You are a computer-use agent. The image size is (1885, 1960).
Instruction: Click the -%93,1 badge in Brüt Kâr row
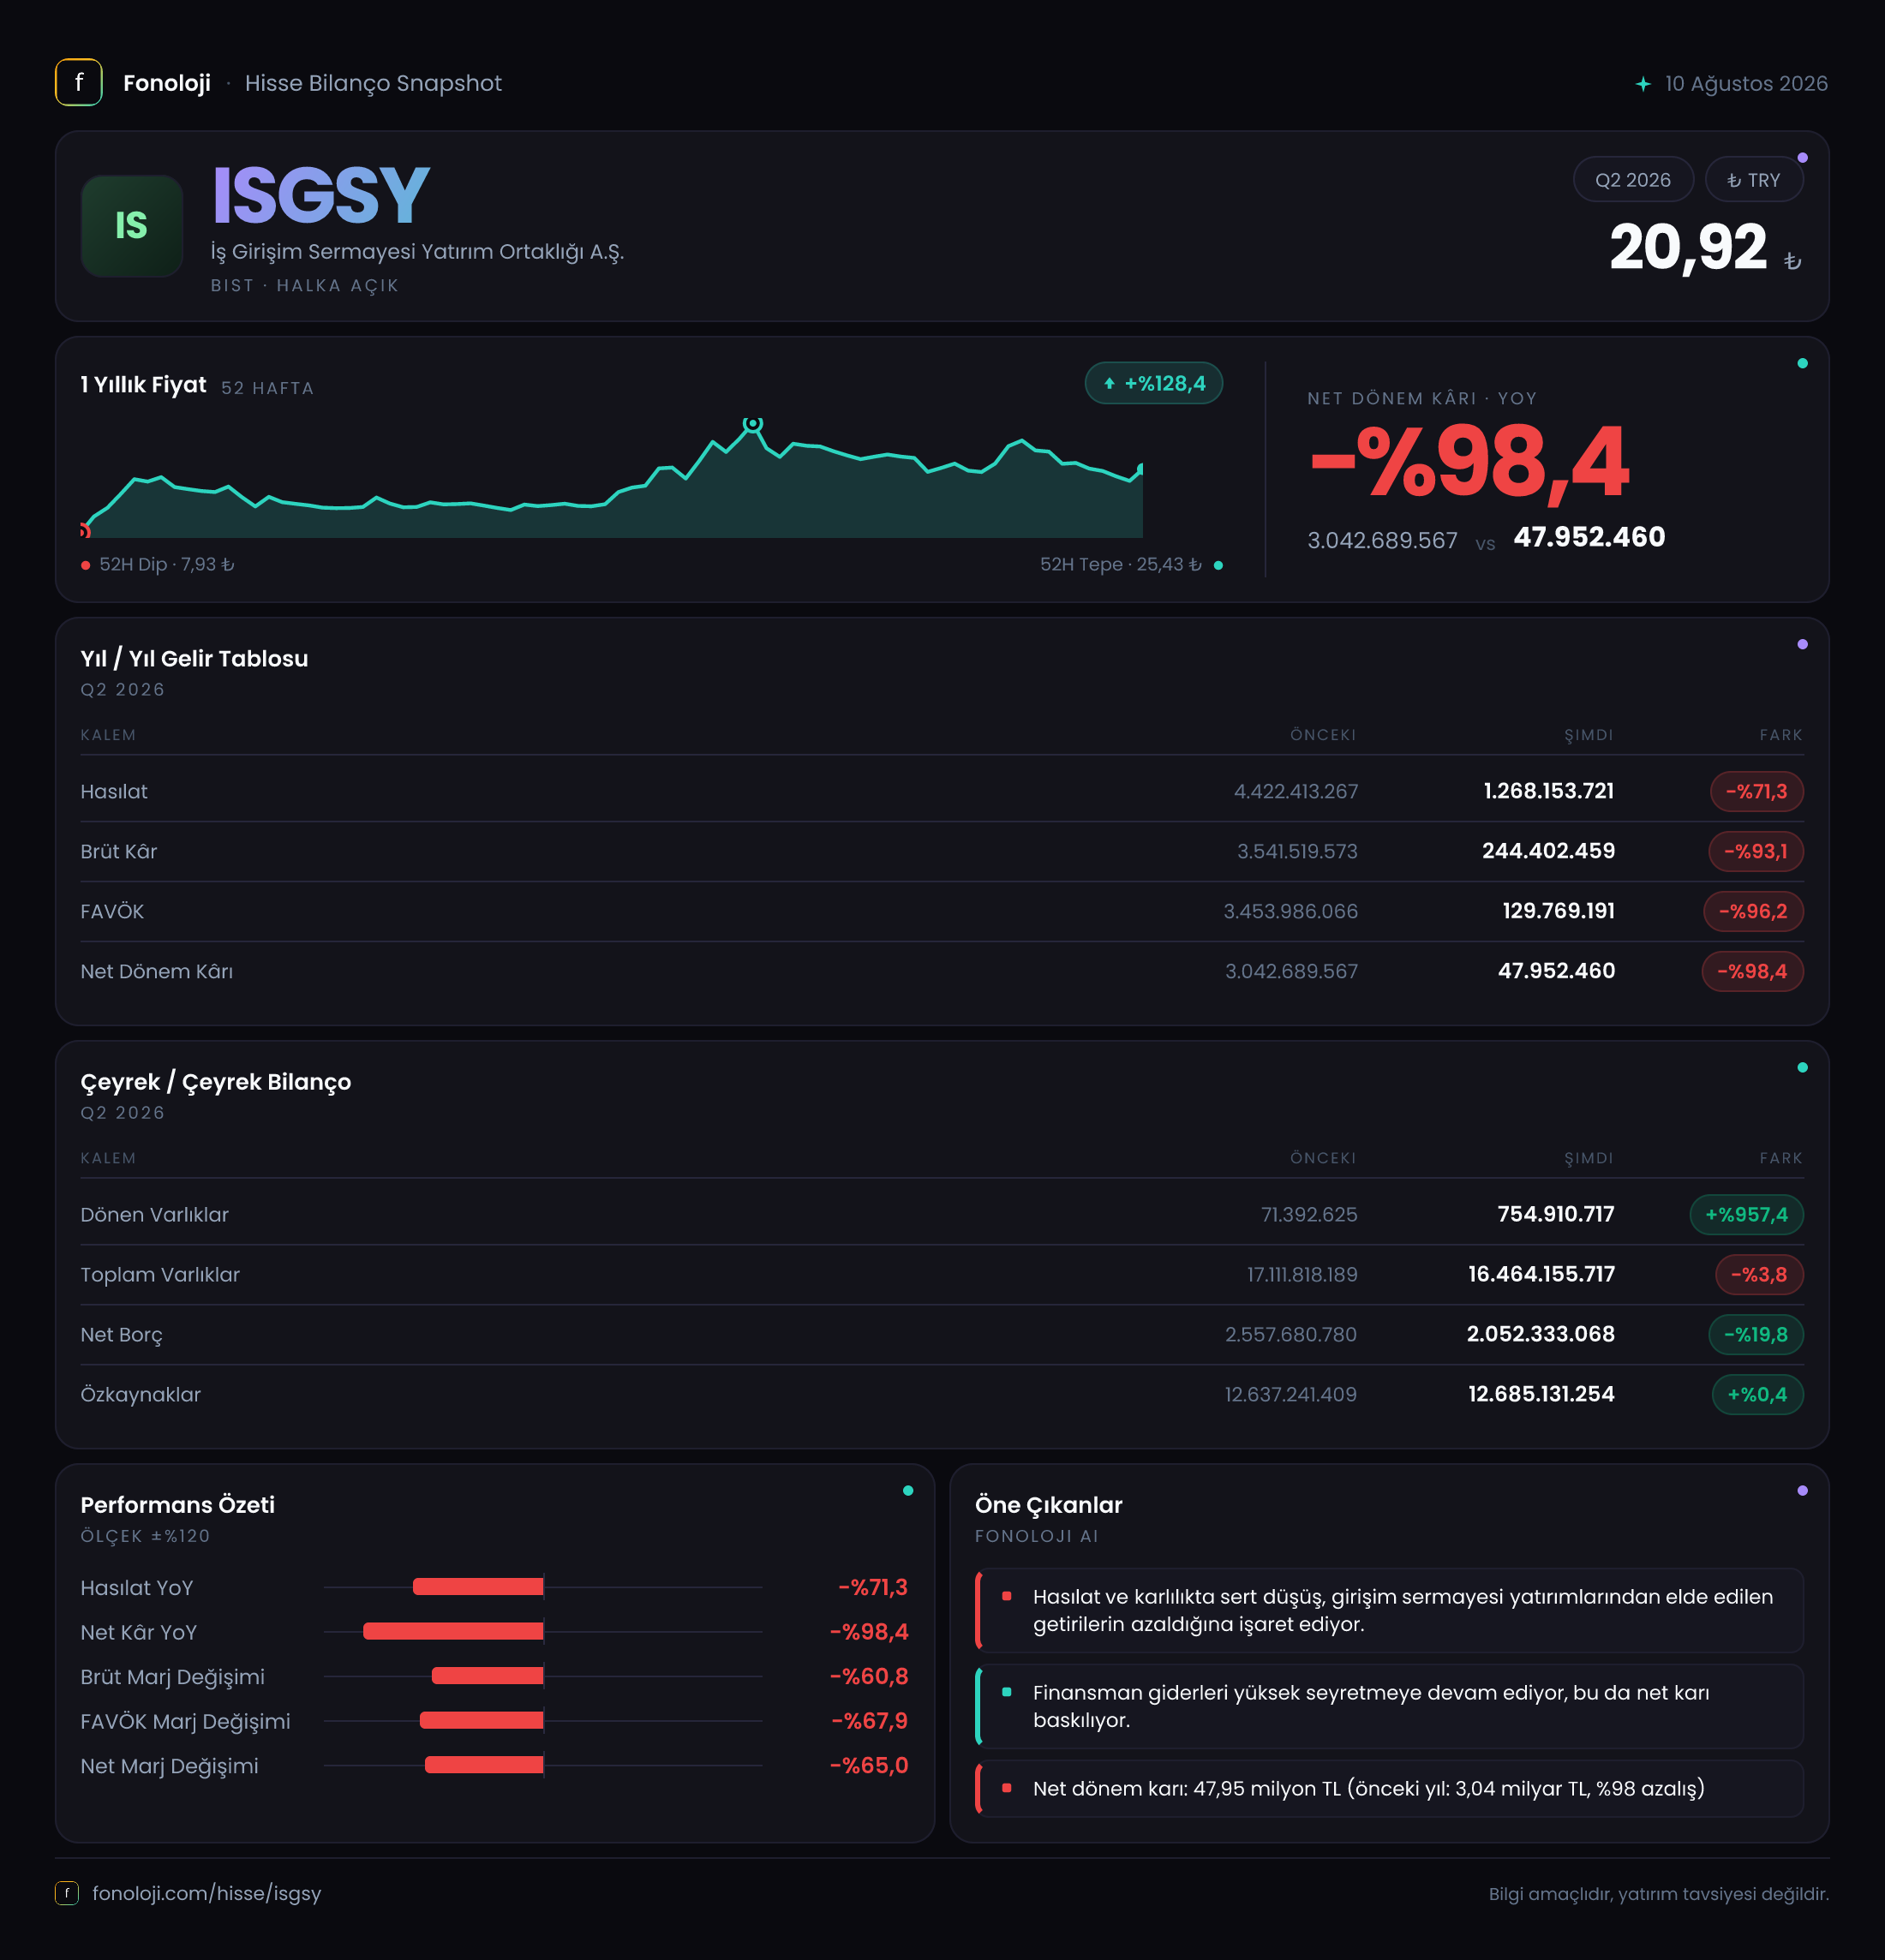point(1756,851)
